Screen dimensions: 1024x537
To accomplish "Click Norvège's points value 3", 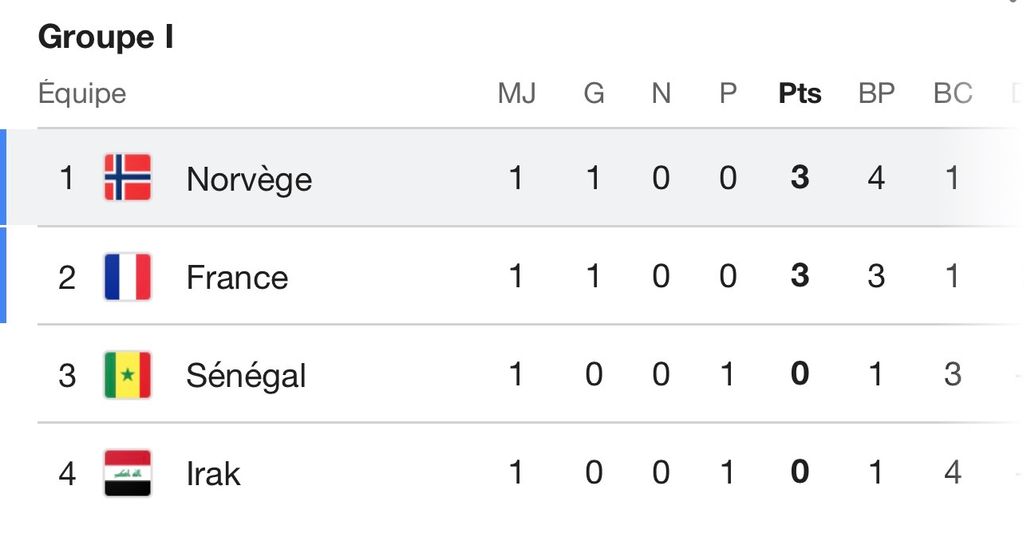I will click(x=799, y=178).
